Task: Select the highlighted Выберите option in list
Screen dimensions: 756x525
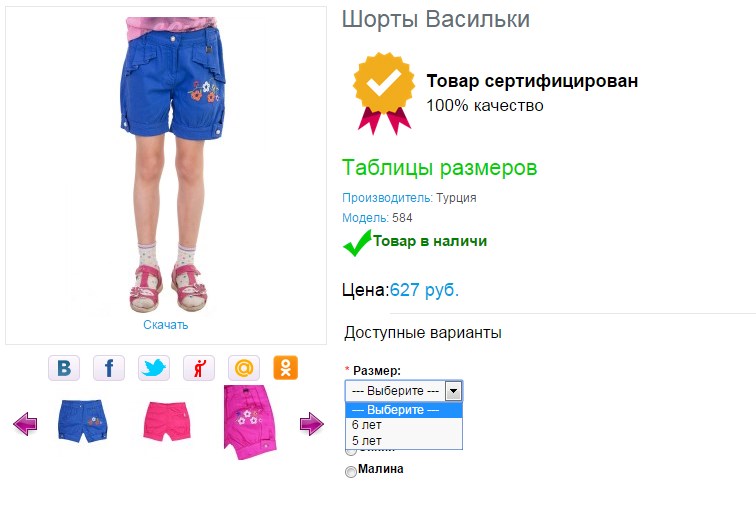Action: pyautogui.click(x=404, y=410)
